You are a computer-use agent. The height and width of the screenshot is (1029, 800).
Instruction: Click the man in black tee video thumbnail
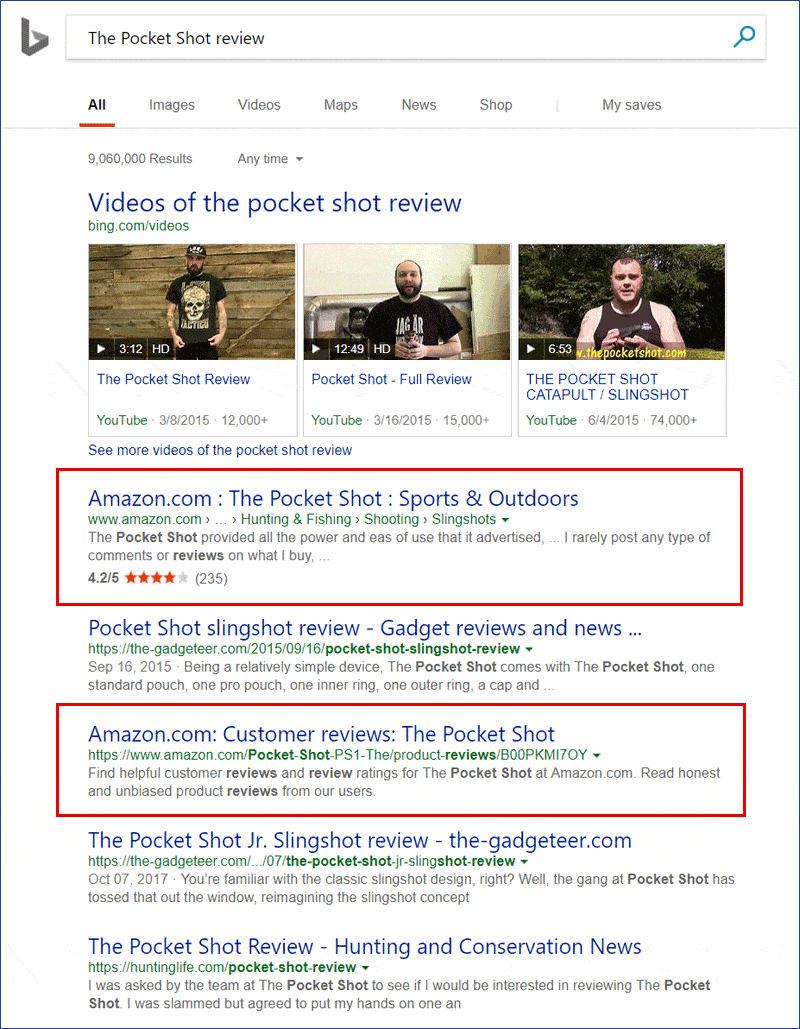[x=407, y=302]
